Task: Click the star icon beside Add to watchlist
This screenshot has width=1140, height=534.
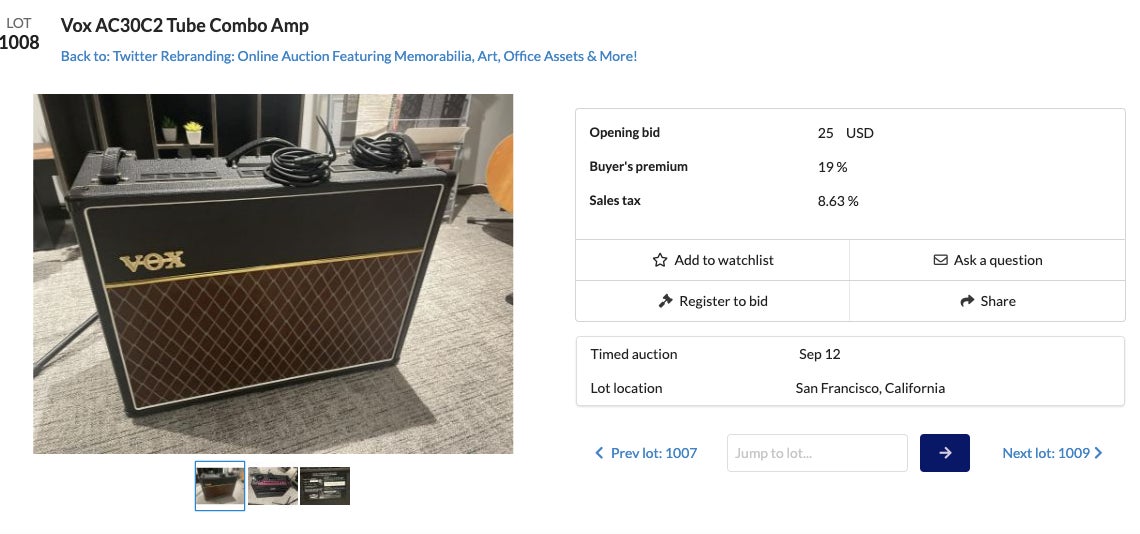Action: pos(660,260)
